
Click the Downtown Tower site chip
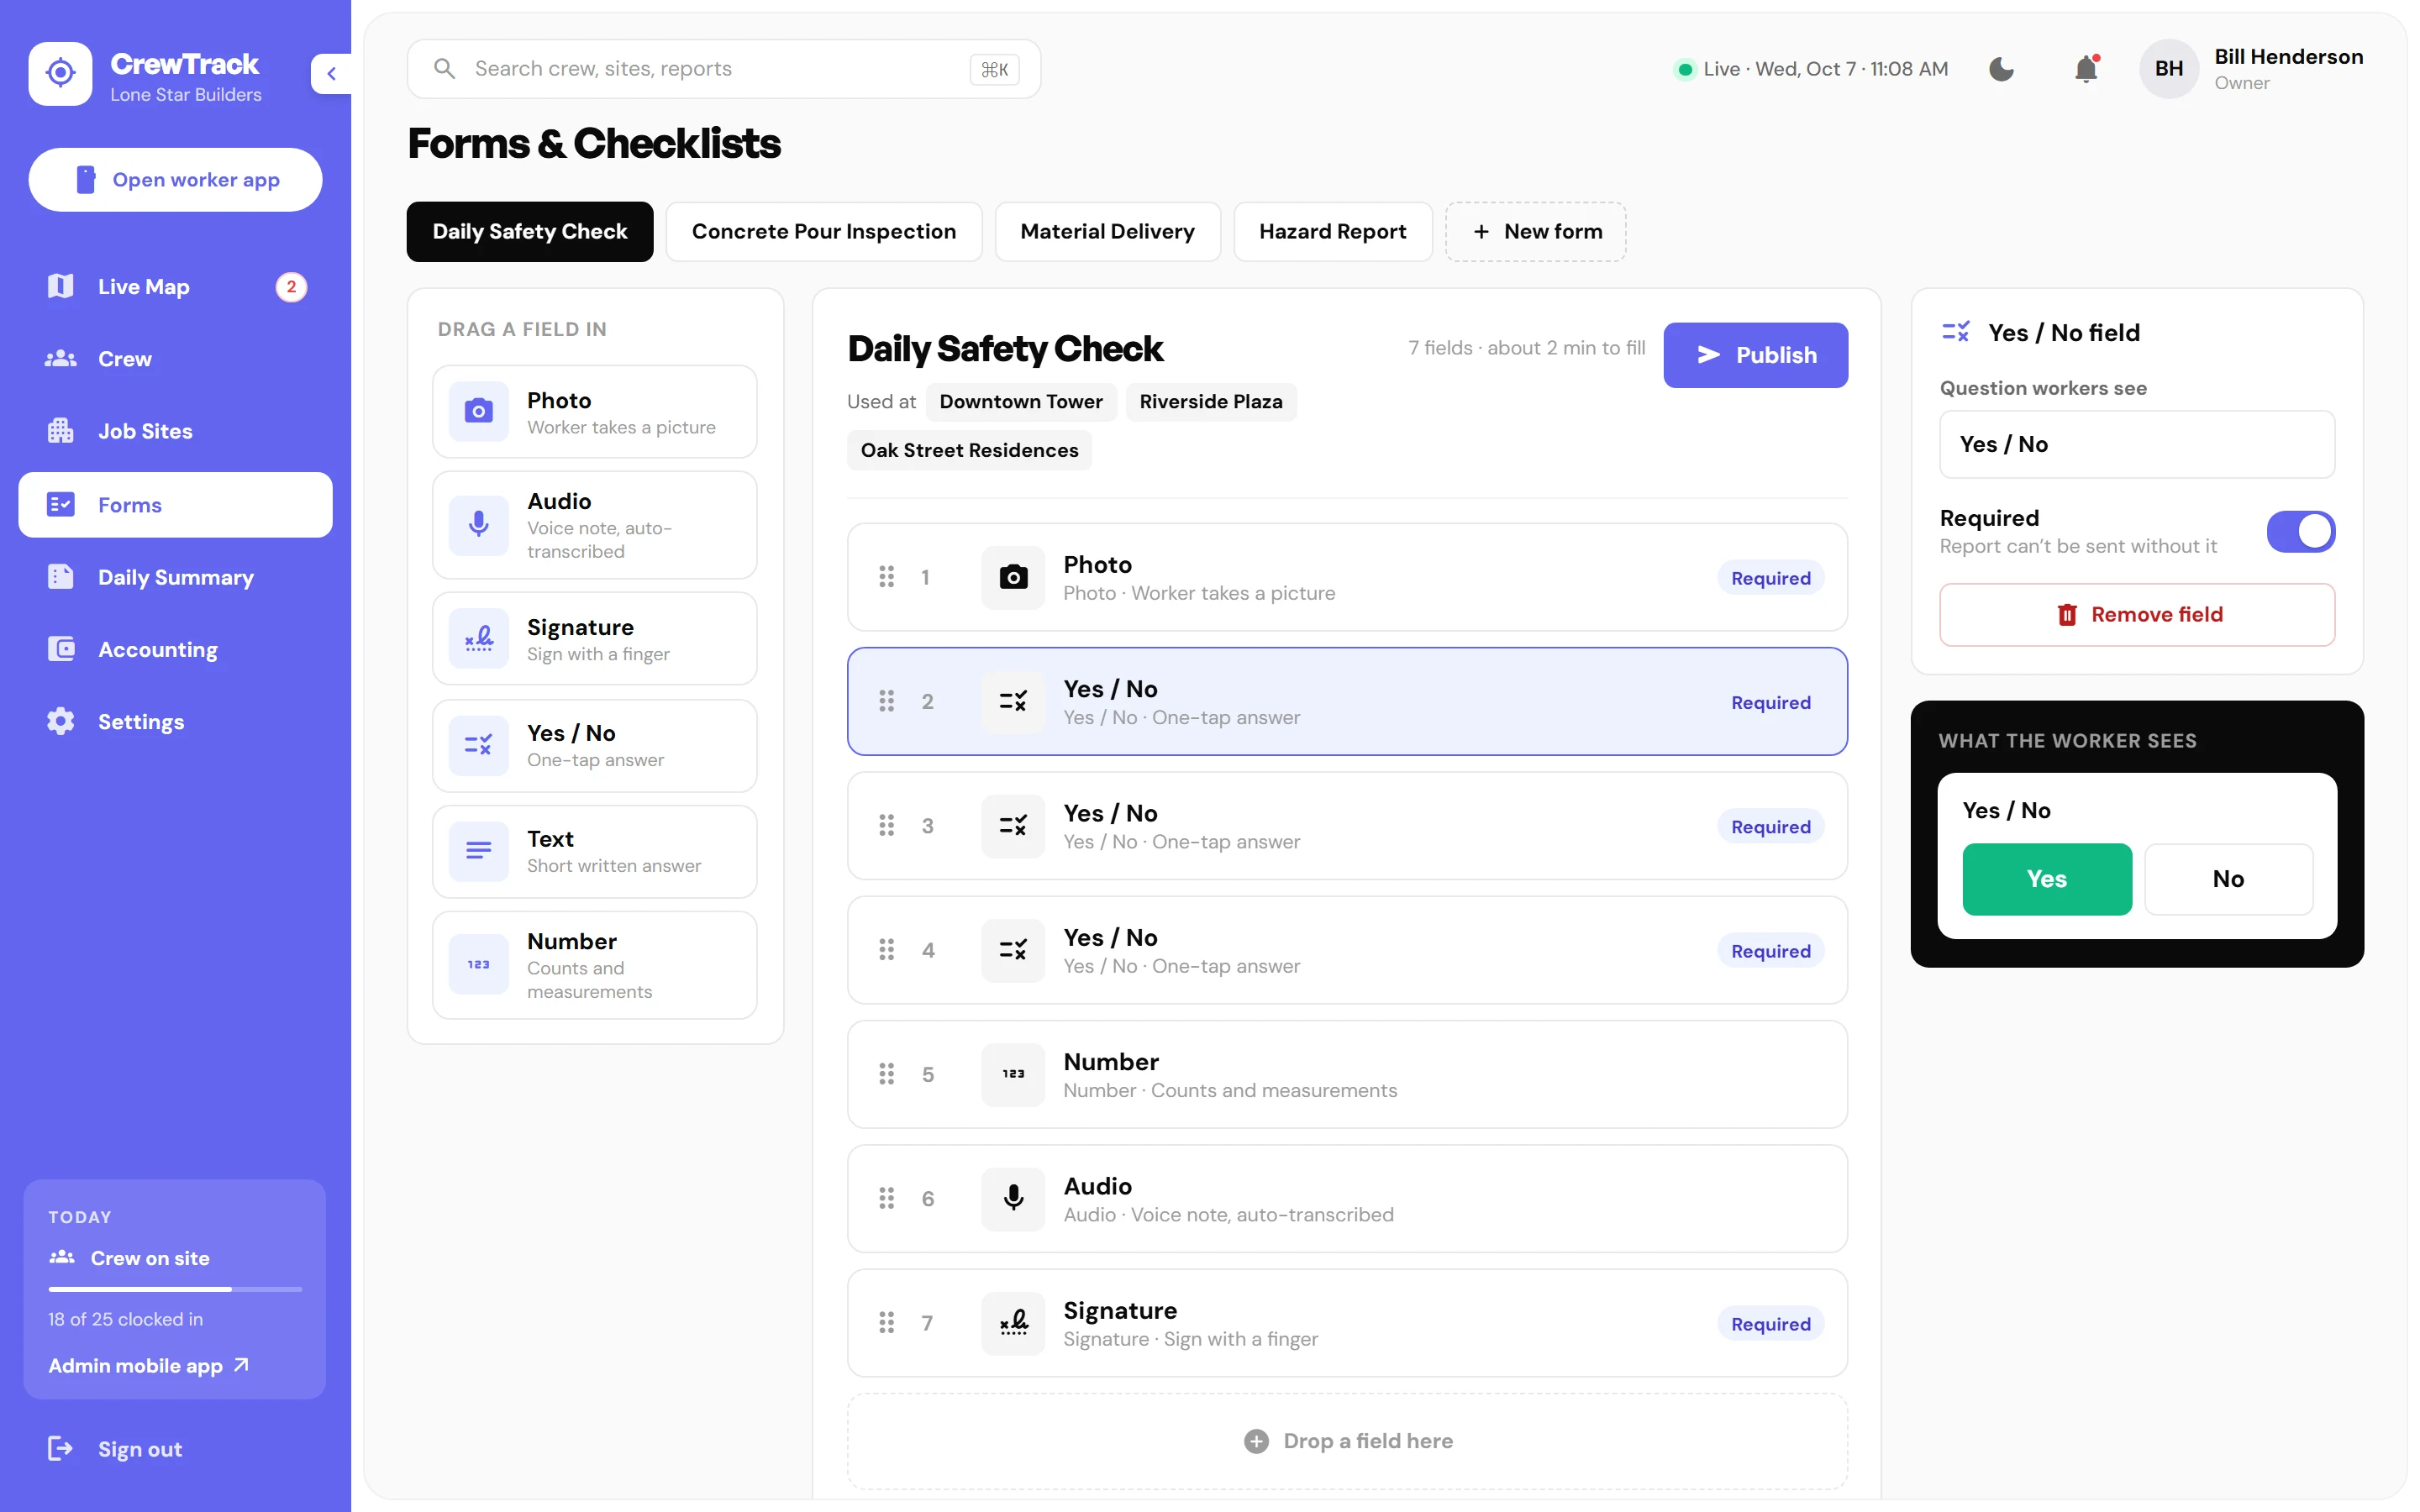coord(1020,401)
